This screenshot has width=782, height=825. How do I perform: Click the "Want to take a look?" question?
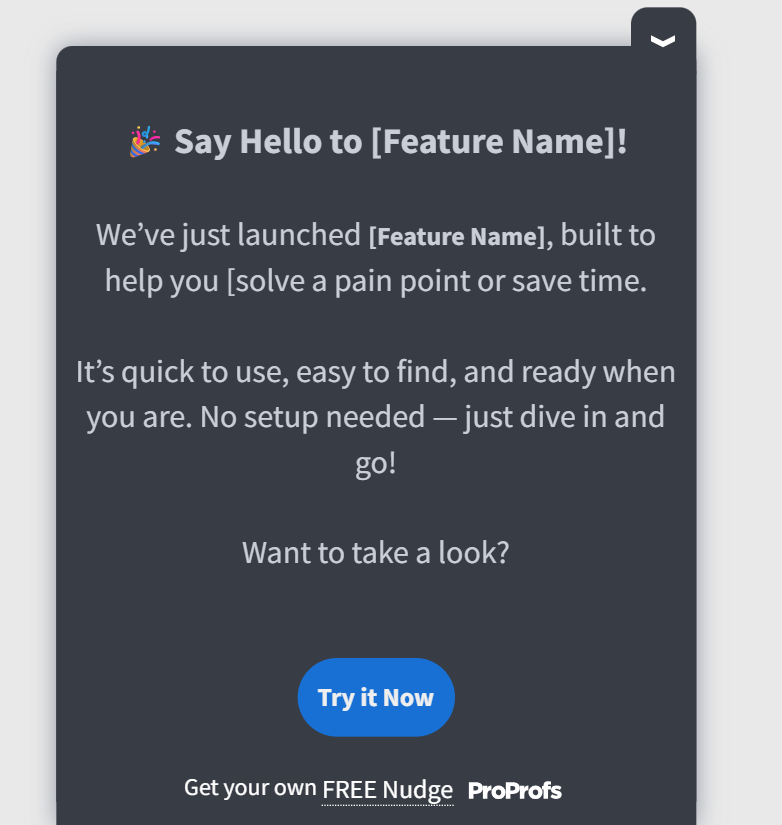coord(376,552)
